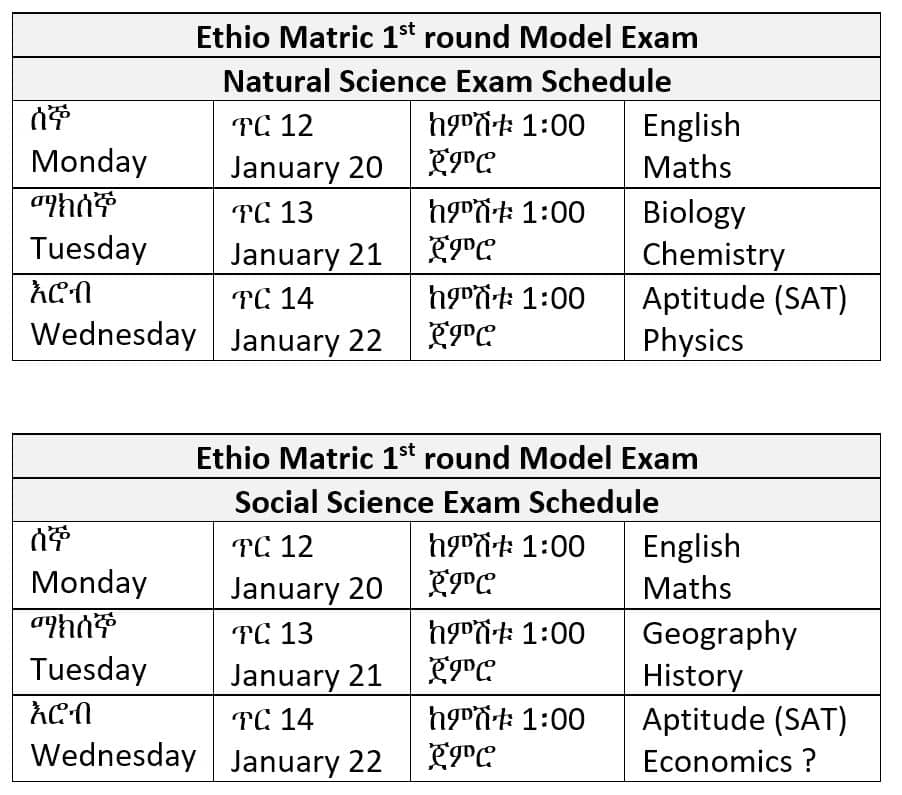Select Maths in the Natural Science table
This screenshot has width=902, height=795.
coord(687,167)
